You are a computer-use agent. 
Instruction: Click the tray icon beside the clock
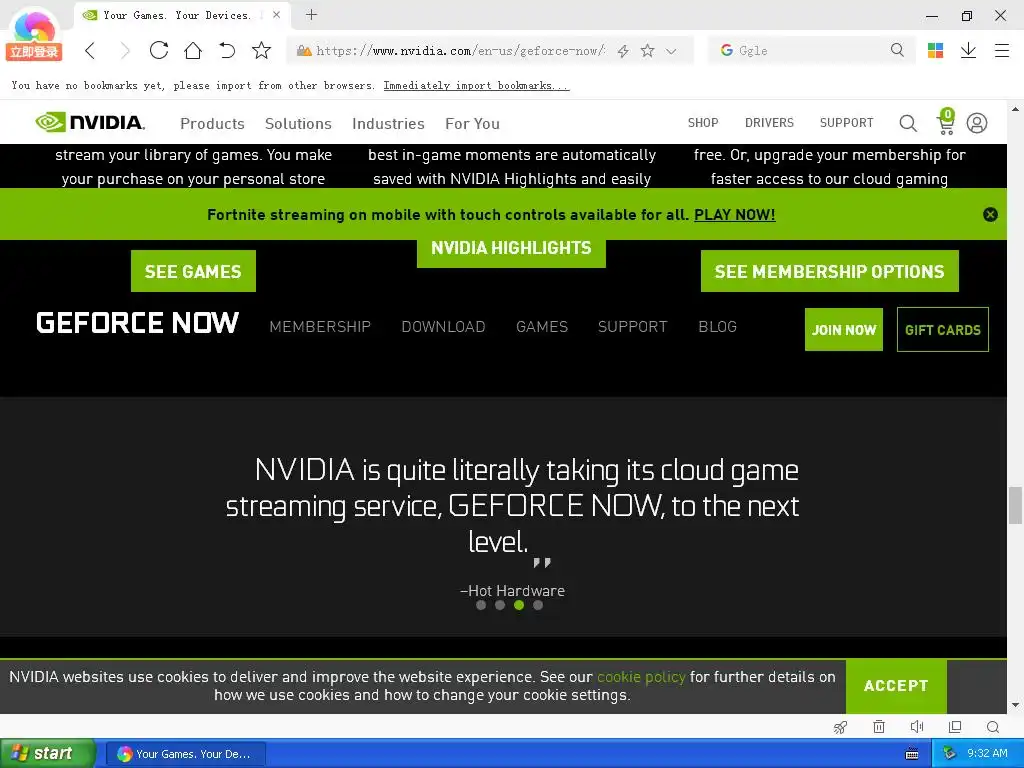[949, 754]
